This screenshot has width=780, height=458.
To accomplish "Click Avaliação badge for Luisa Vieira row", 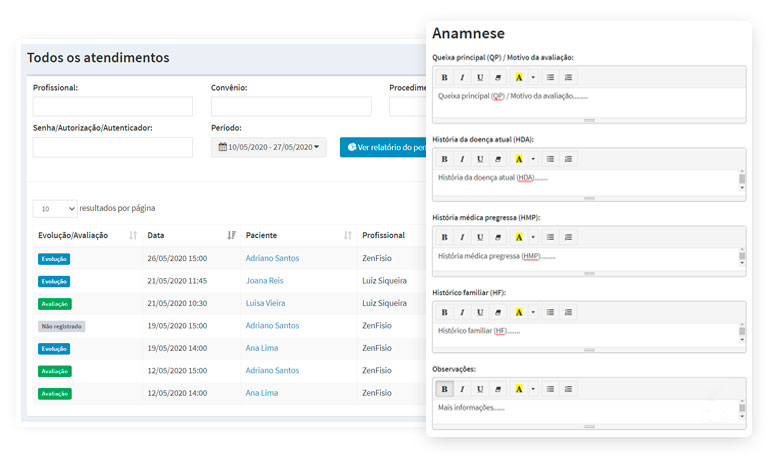I will click(55, 304).
